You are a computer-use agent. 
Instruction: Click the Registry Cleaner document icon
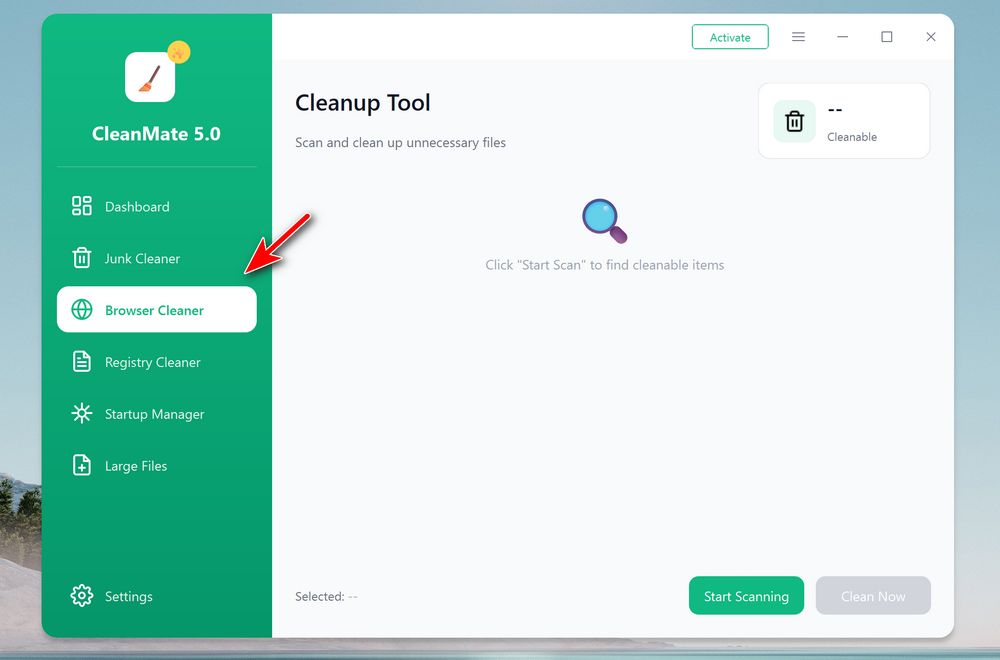(x=81, y=362)
